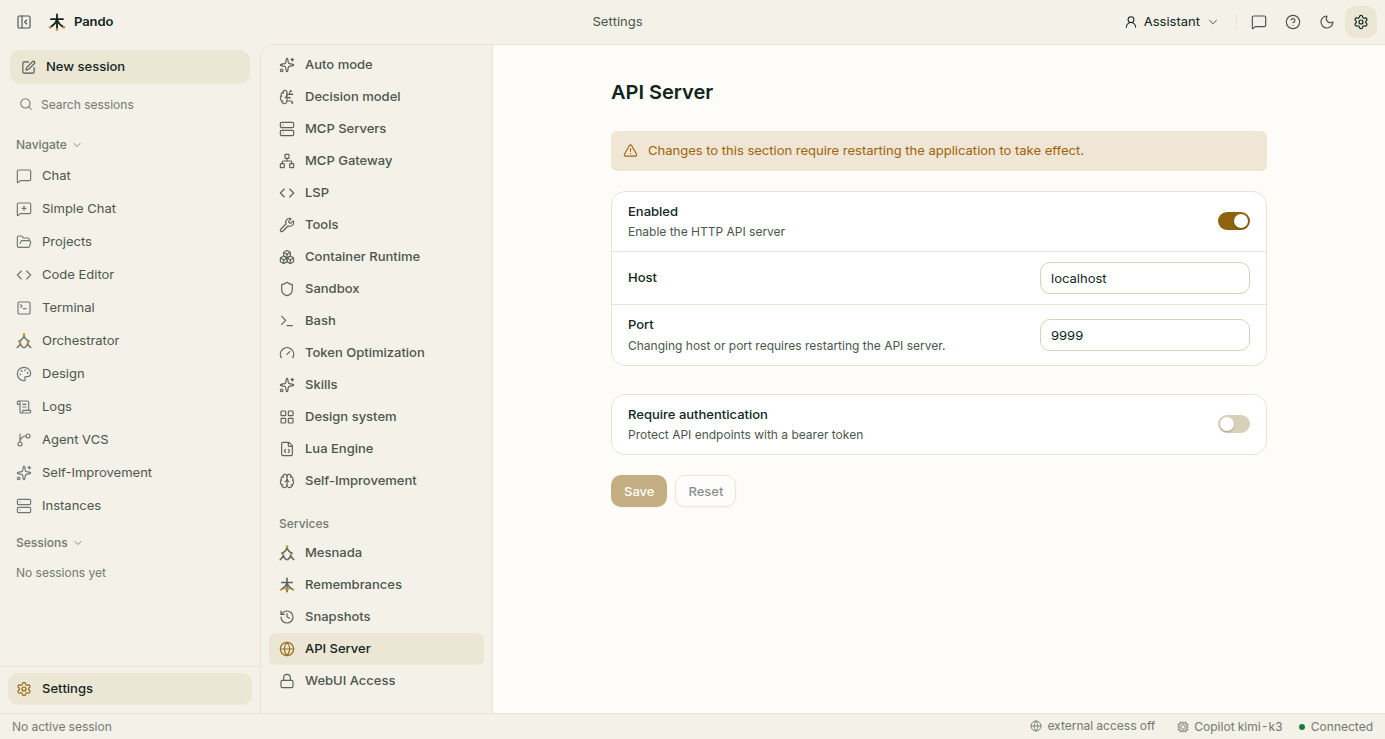Screen dimensions: 1385x739
Task: Open MCP Servers settings
Action: pyautogui.click(x=376, y=129)
